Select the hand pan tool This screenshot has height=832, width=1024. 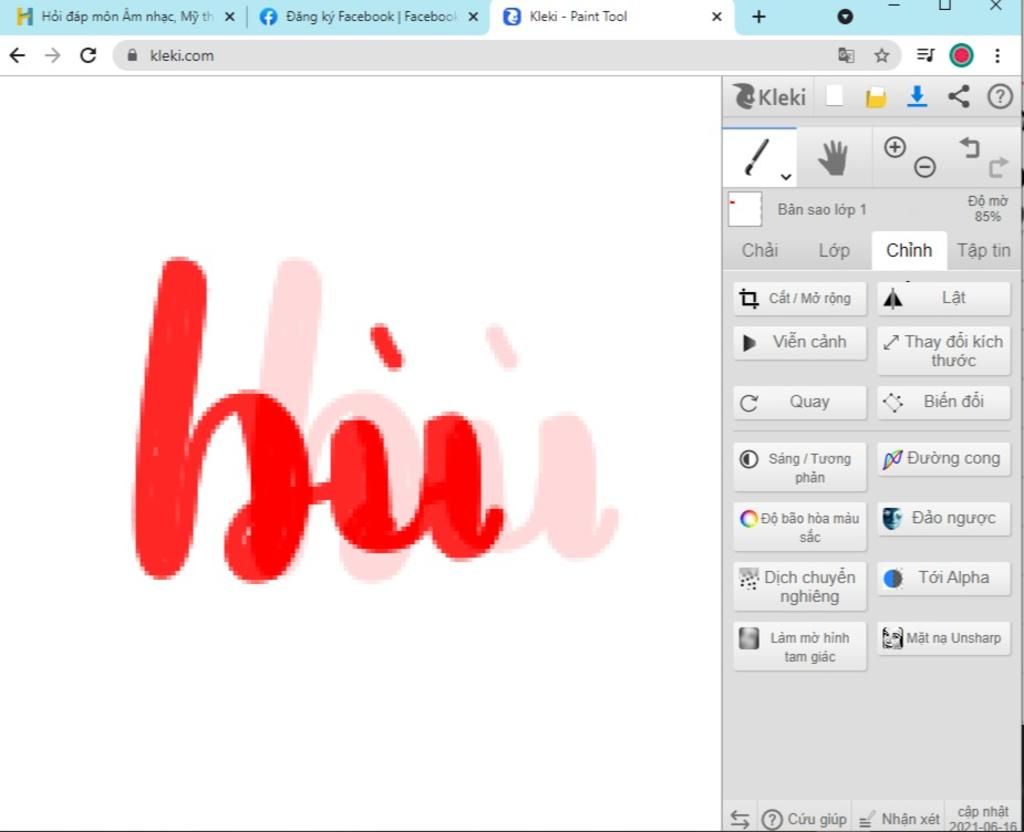click(833, 157)
